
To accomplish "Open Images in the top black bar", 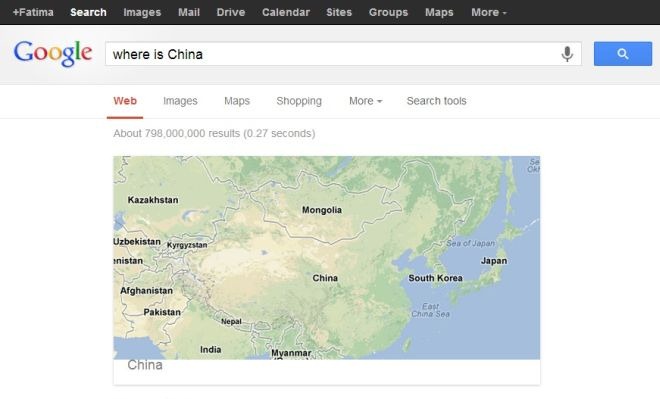I will click(142, 12).
